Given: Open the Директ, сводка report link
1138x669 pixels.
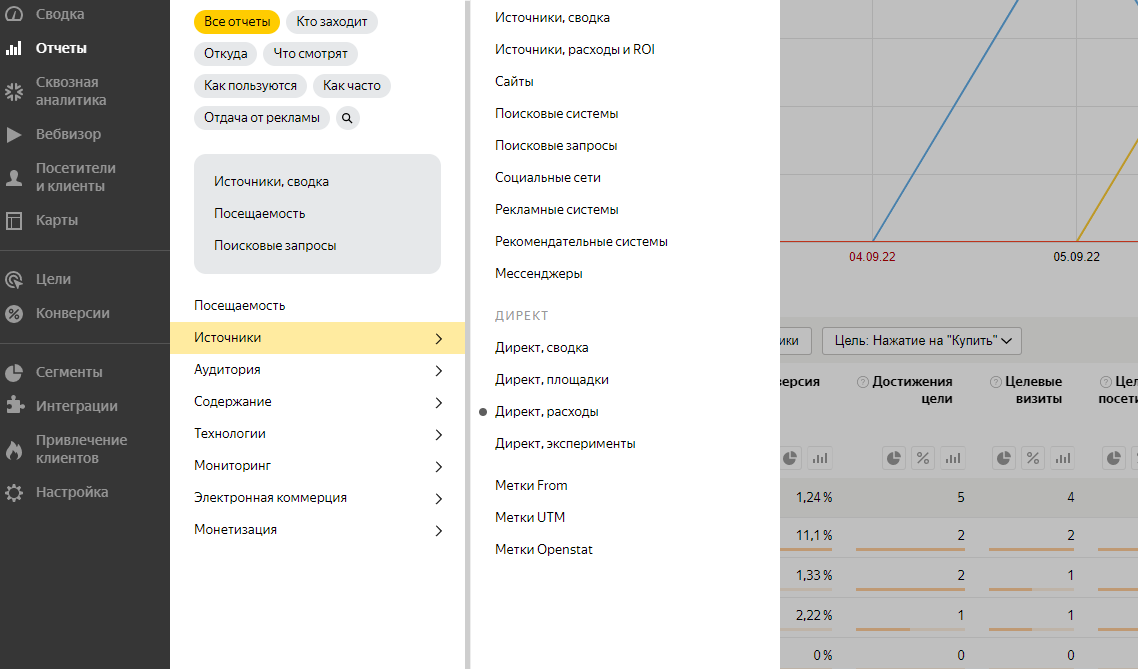Looking at the screenshot, I should tap(541, 348).
